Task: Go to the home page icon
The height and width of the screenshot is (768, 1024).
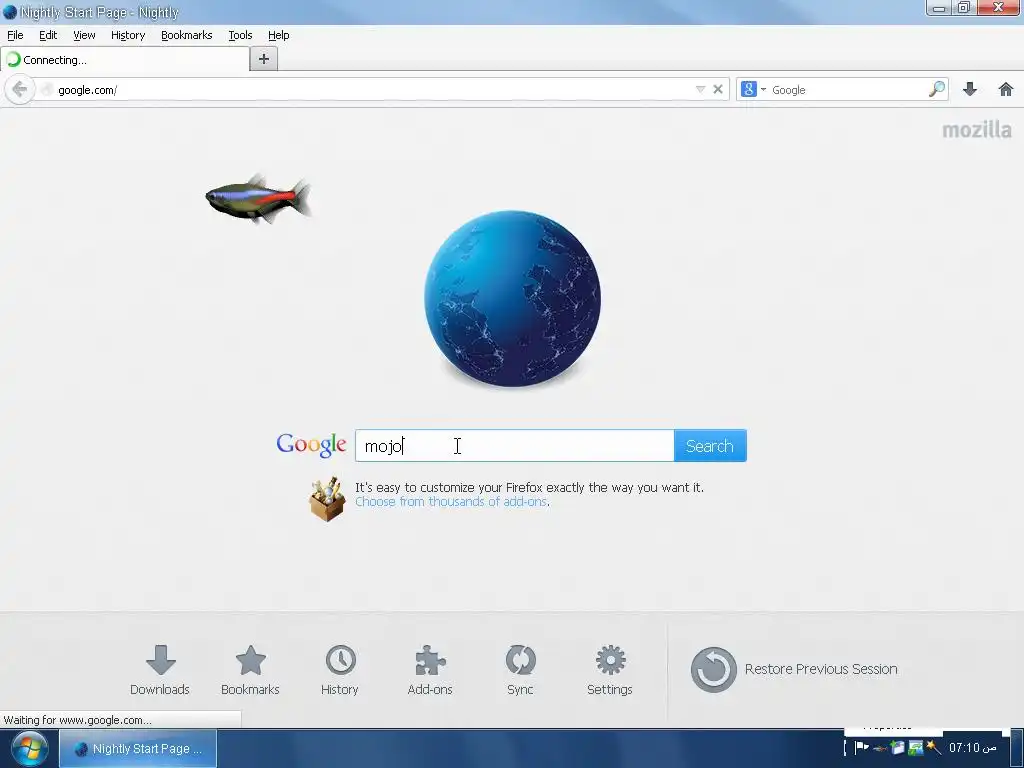Action: [1006, 89]
